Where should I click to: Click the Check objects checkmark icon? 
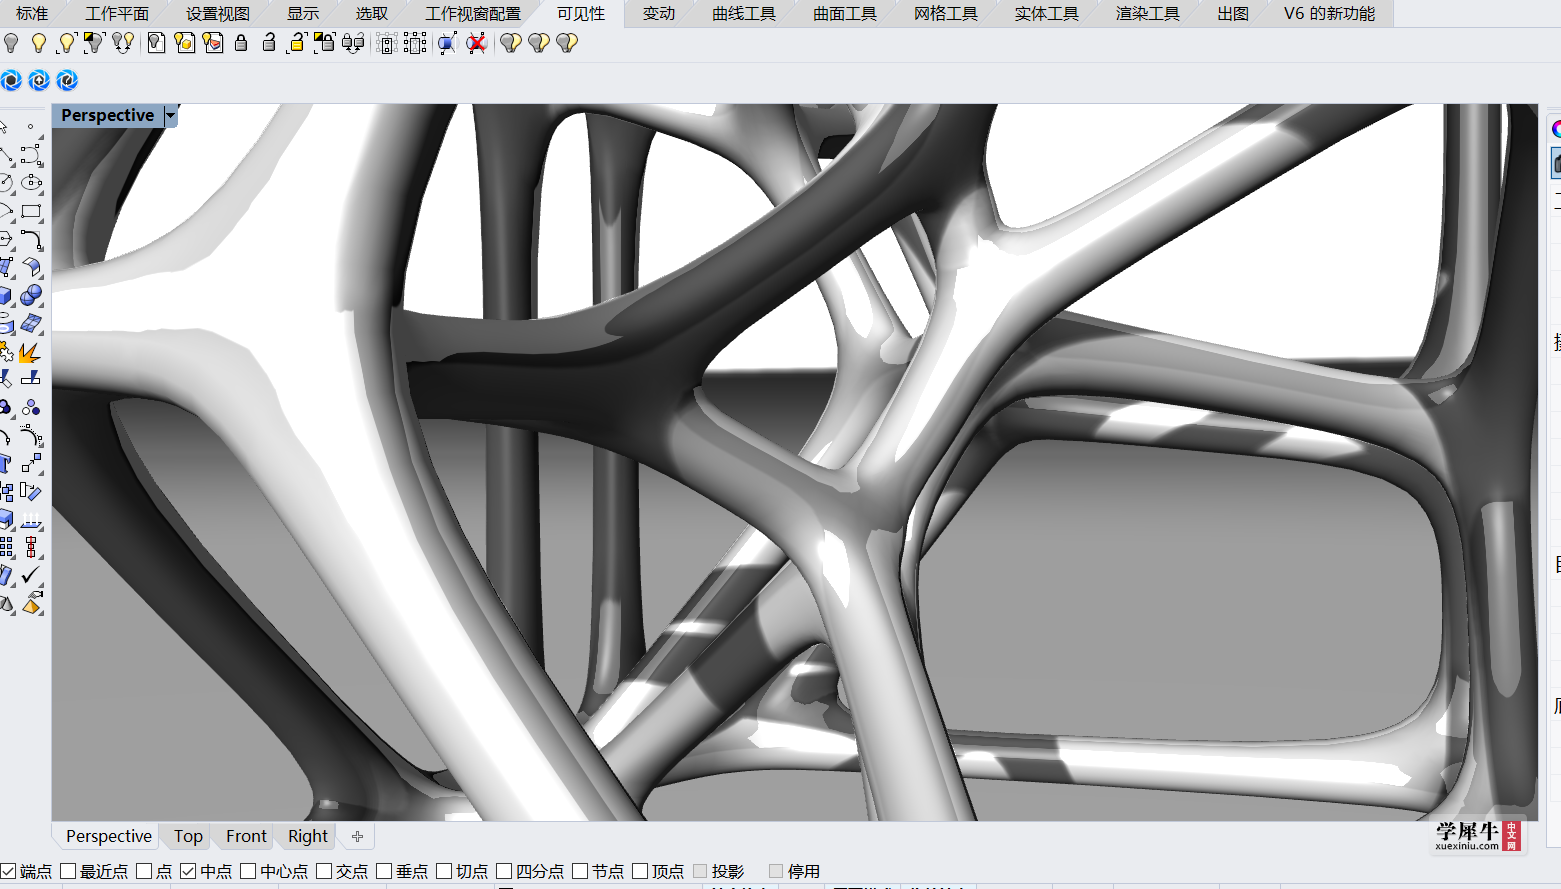click(x=32, y=575)
